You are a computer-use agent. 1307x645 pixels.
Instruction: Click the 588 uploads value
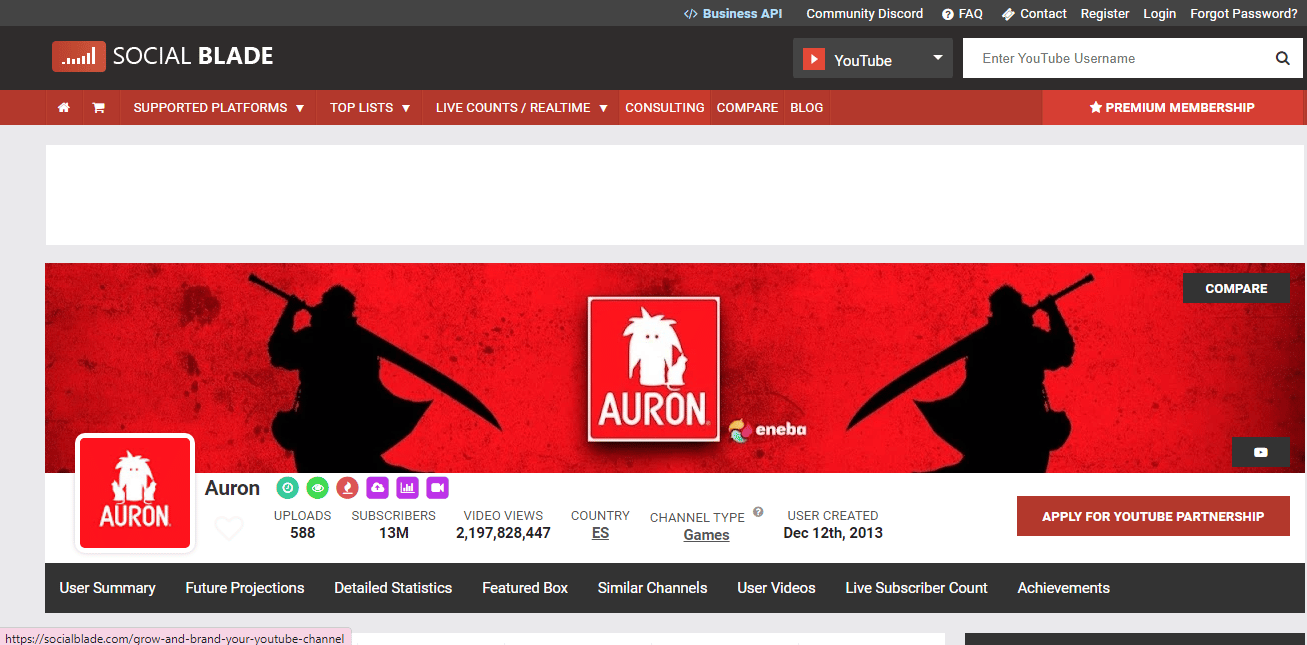click(x=303, y=534)
